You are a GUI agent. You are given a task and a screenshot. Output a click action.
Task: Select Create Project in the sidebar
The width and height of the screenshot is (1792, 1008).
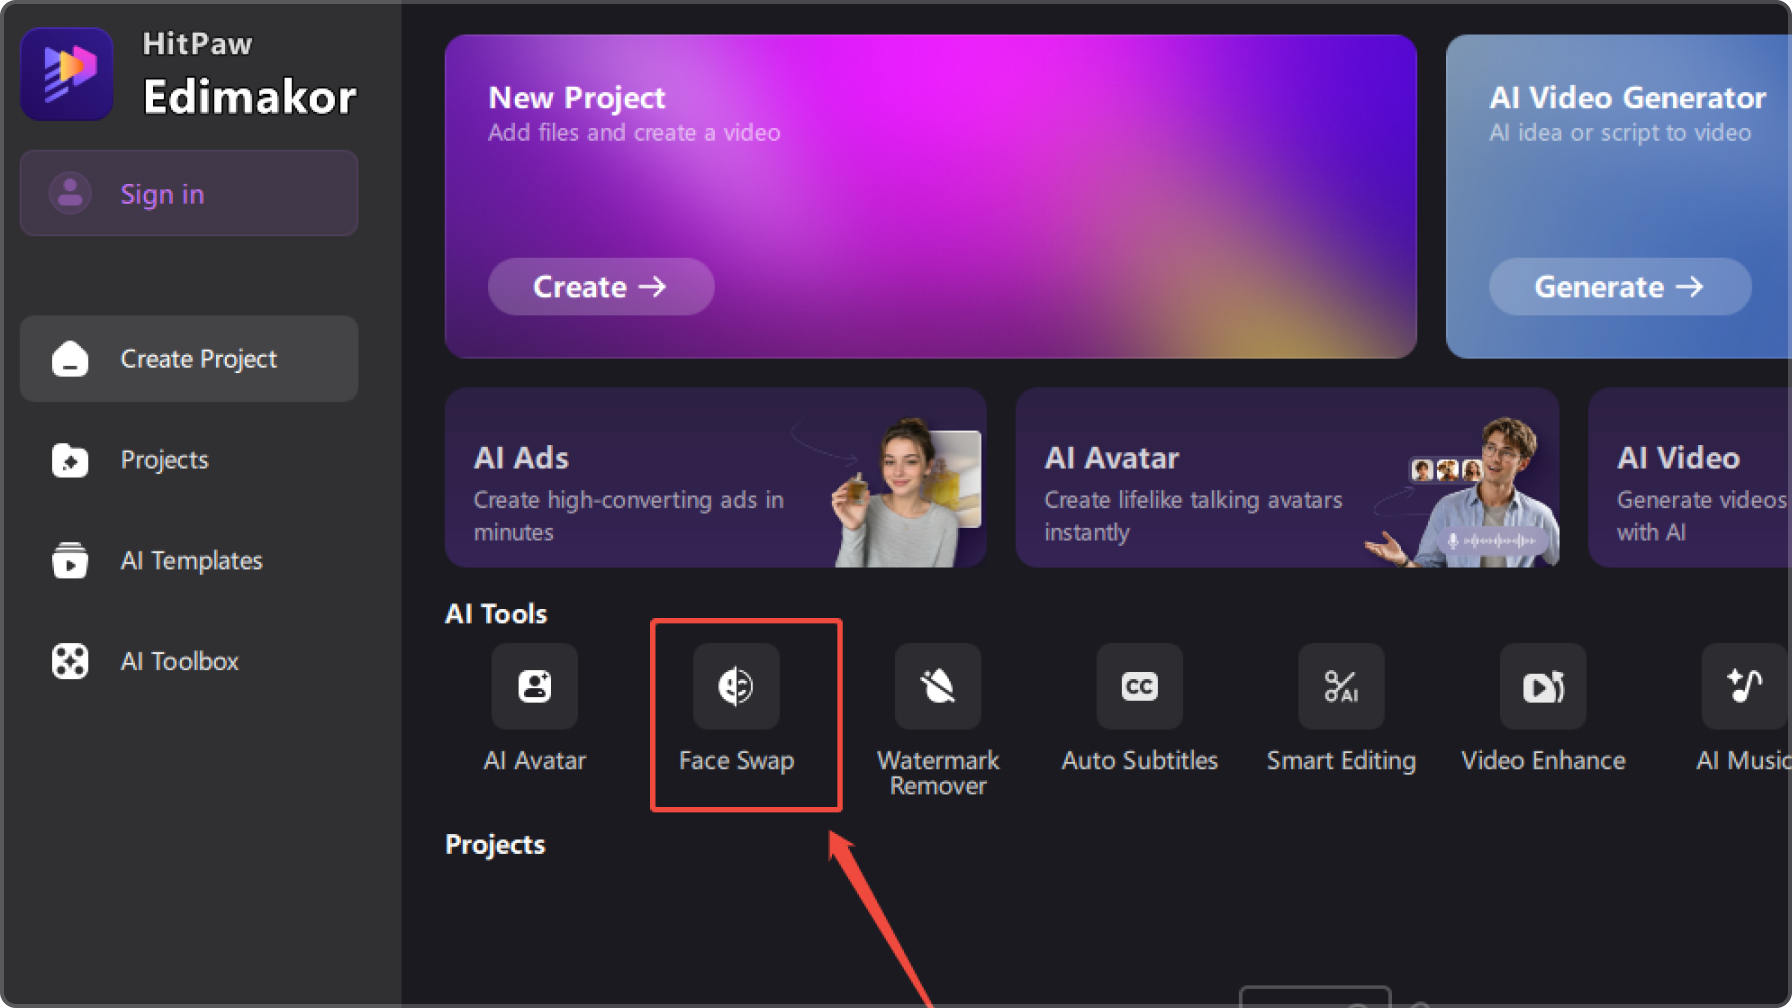tap(189, 359)
